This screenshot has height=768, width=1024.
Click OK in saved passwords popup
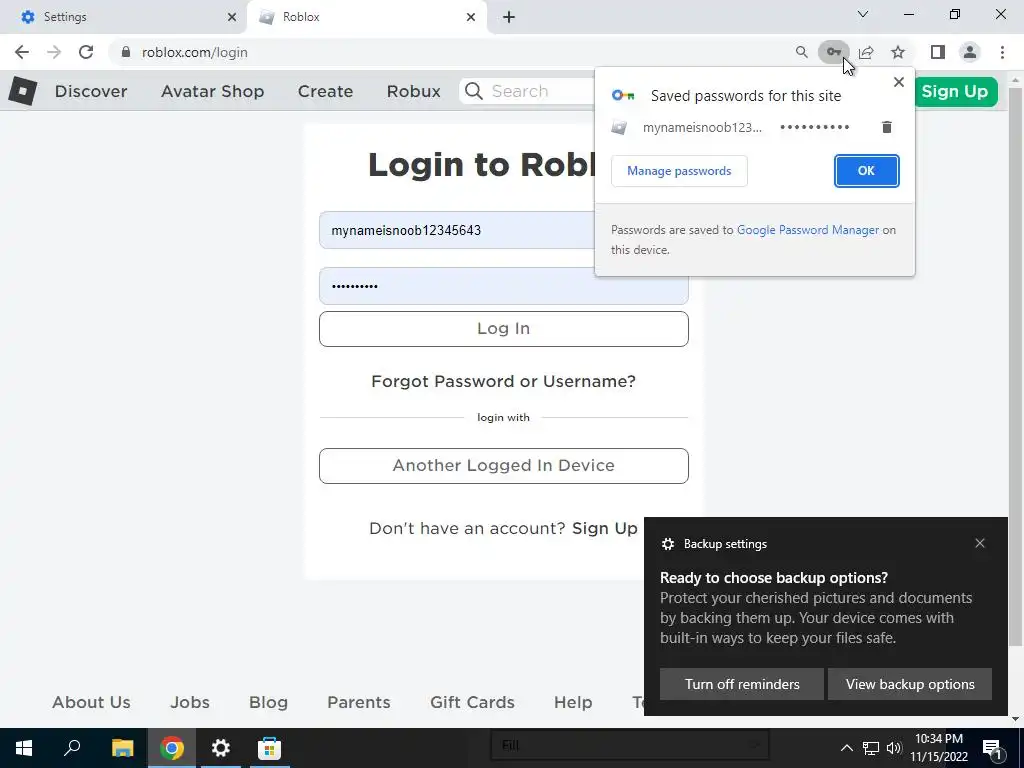point(867,171)
